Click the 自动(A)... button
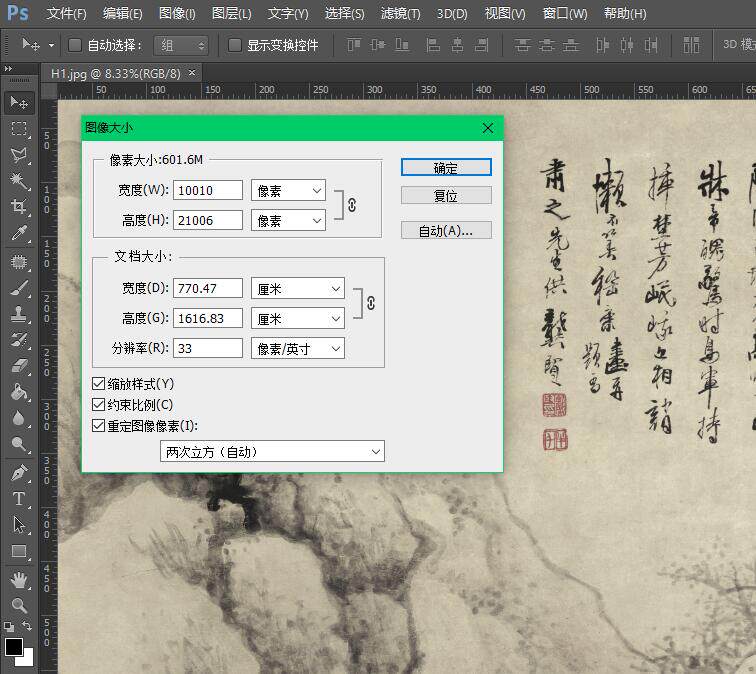Viewport: 756px width, 674px height. click(446, 230)
